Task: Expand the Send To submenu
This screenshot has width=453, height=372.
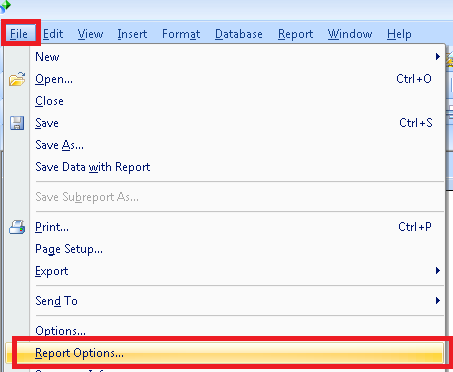Action: (225, 301)
